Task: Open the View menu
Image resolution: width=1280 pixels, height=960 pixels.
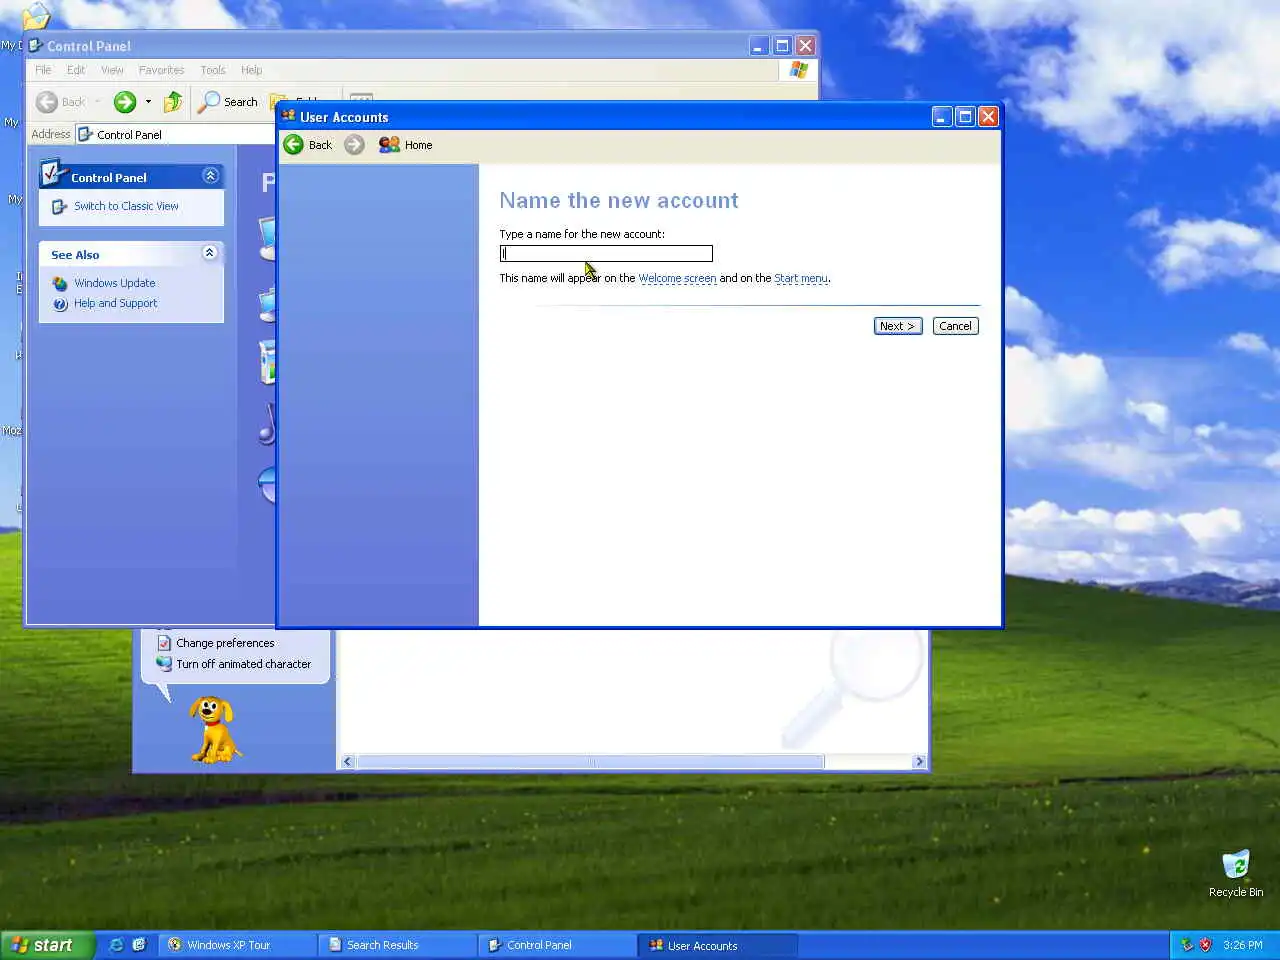Action: (112, 70)
